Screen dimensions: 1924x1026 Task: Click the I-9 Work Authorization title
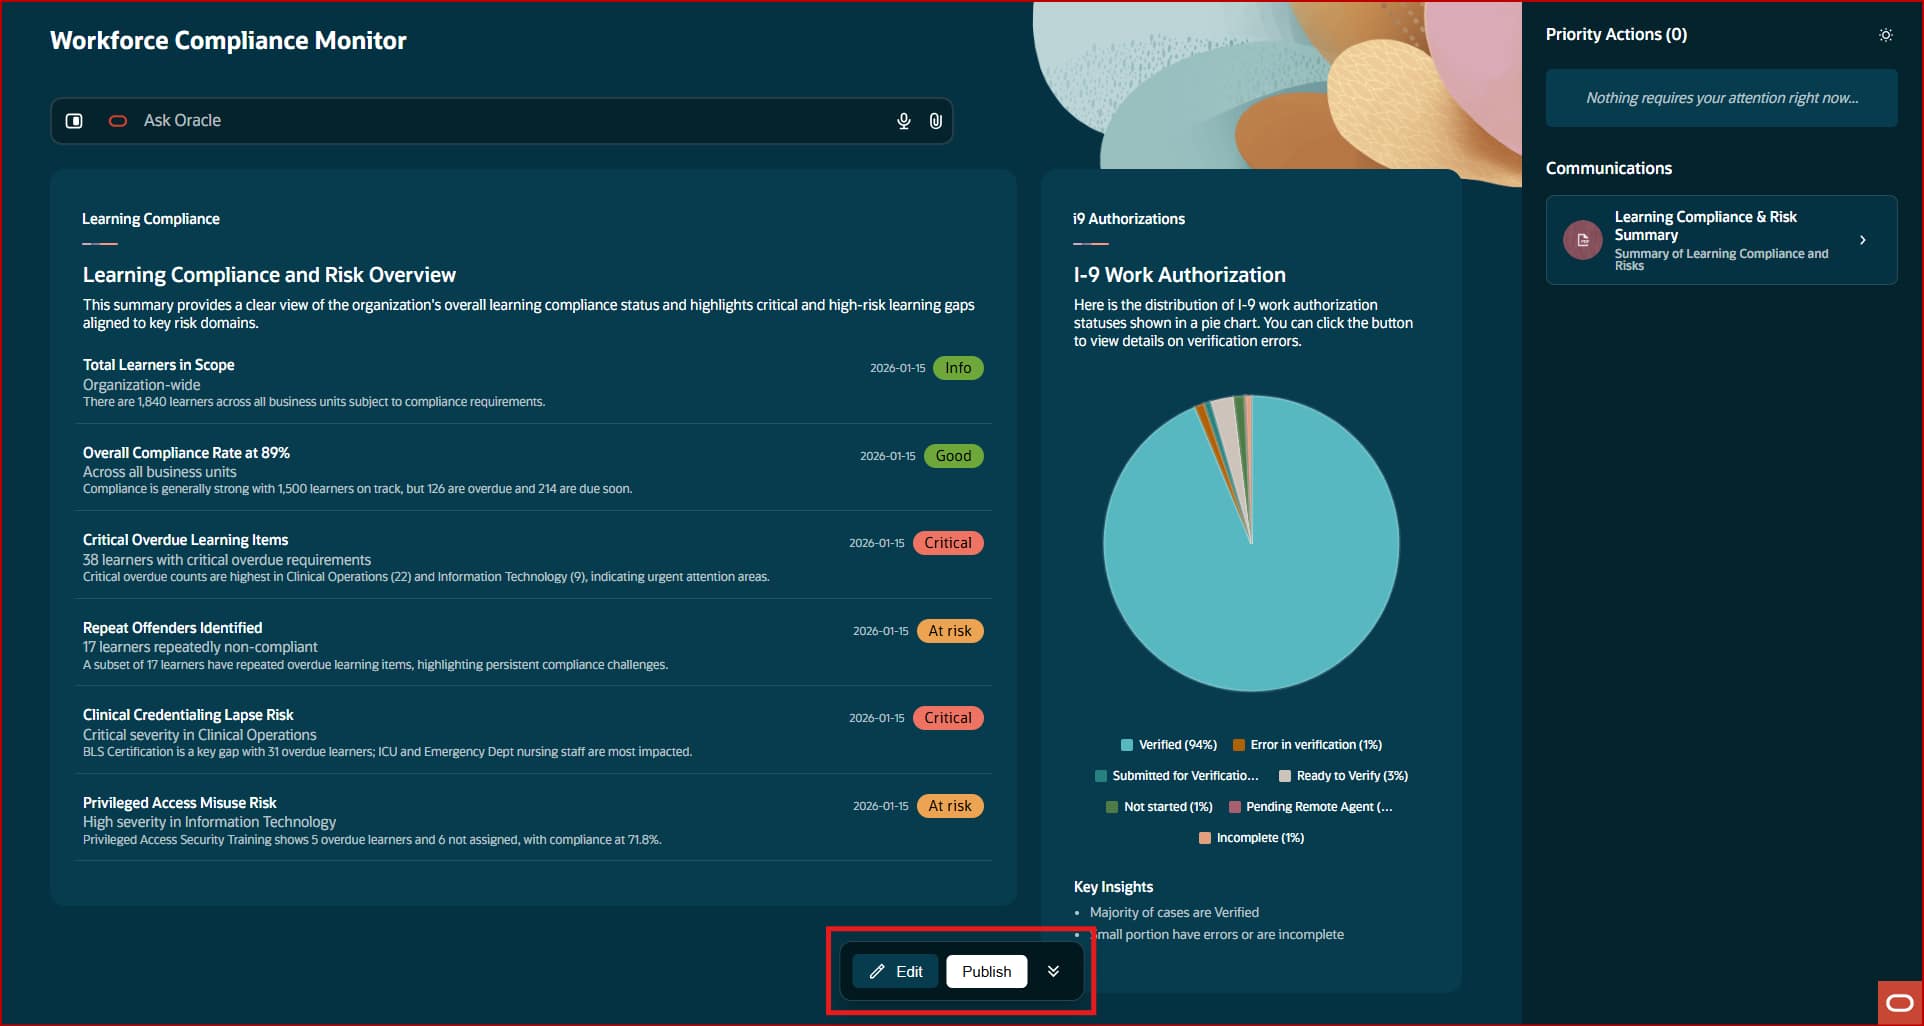pos(1180,275)
